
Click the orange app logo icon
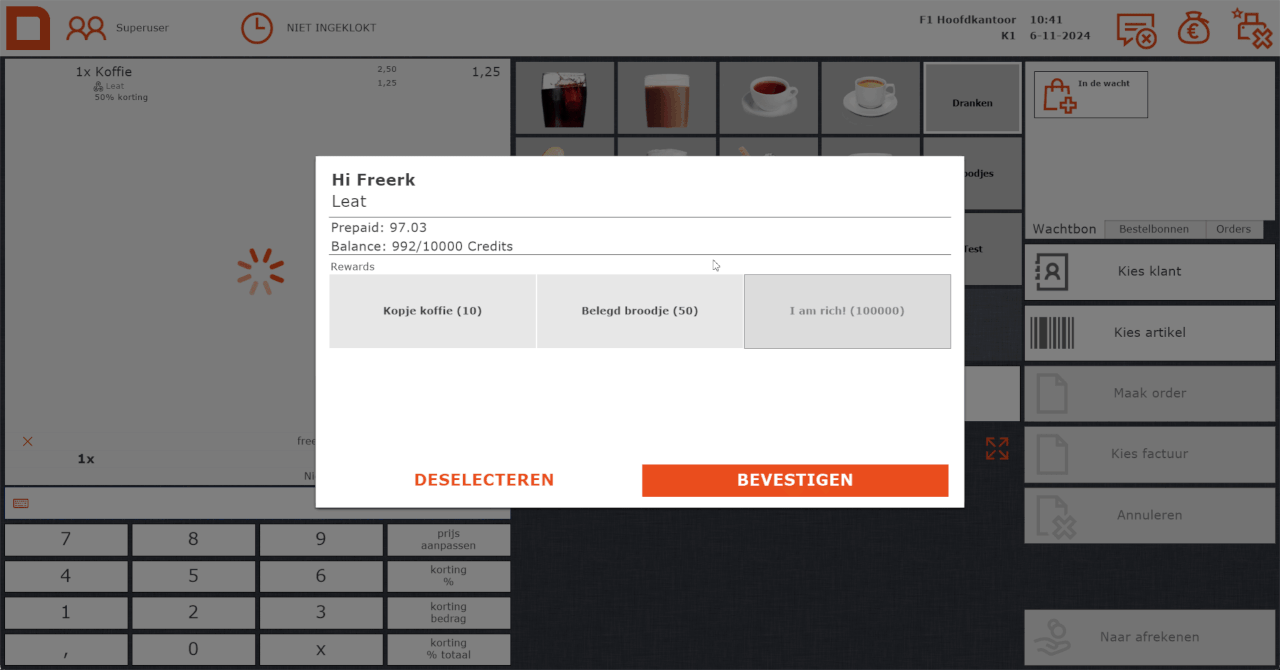[x=27, y=27]
